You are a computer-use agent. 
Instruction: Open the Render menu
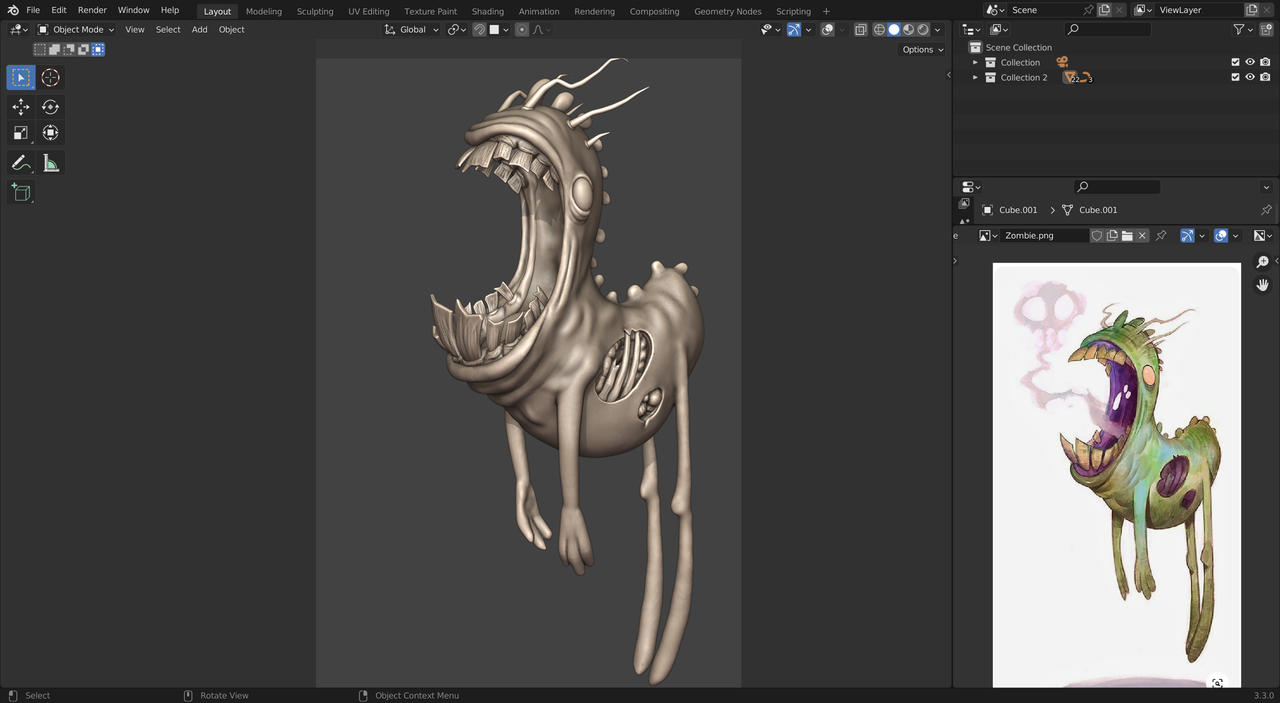92,10
